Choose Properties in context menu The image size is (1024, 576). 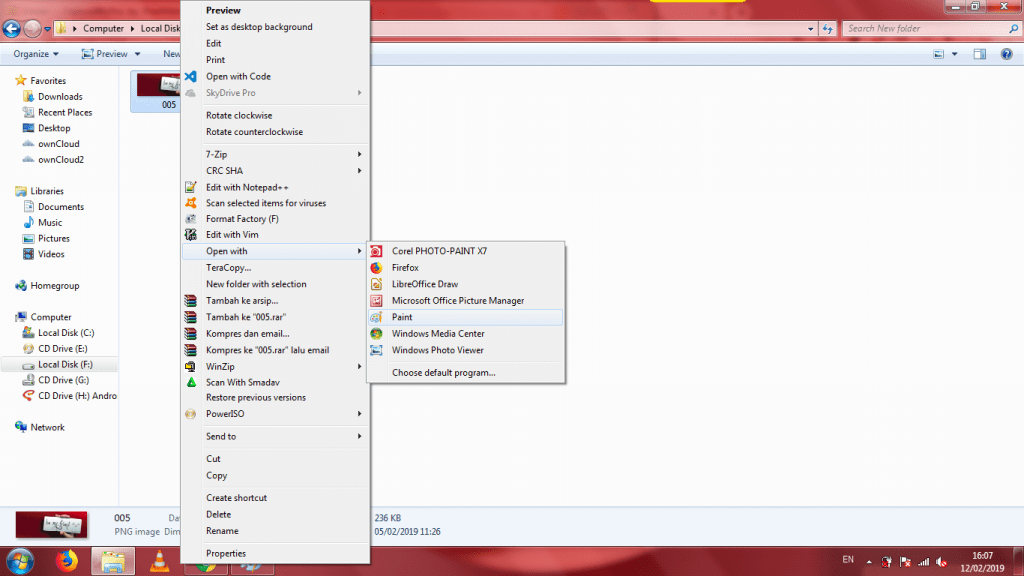[226, 554]
